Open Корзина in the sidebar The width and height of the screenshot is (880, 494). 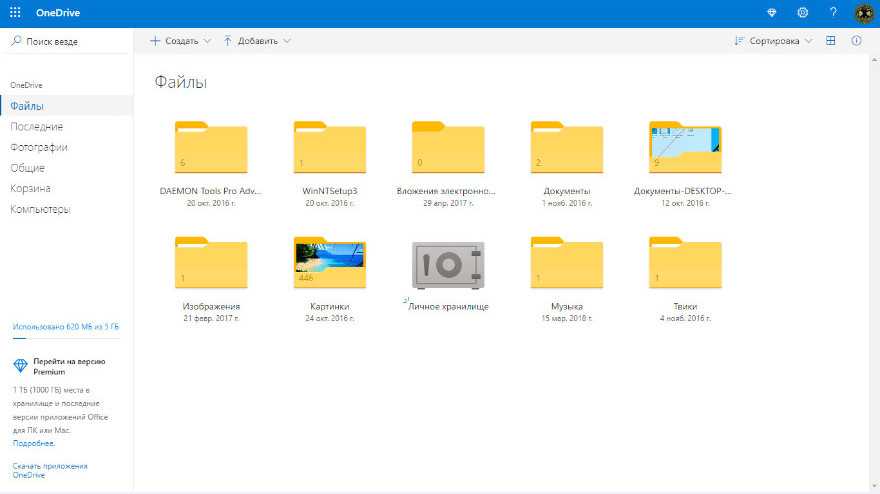31,188
